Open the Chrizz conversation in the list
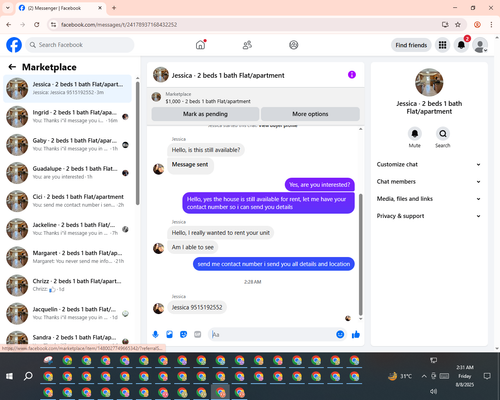This screenshot has width=500, height=400. (67, 285)
